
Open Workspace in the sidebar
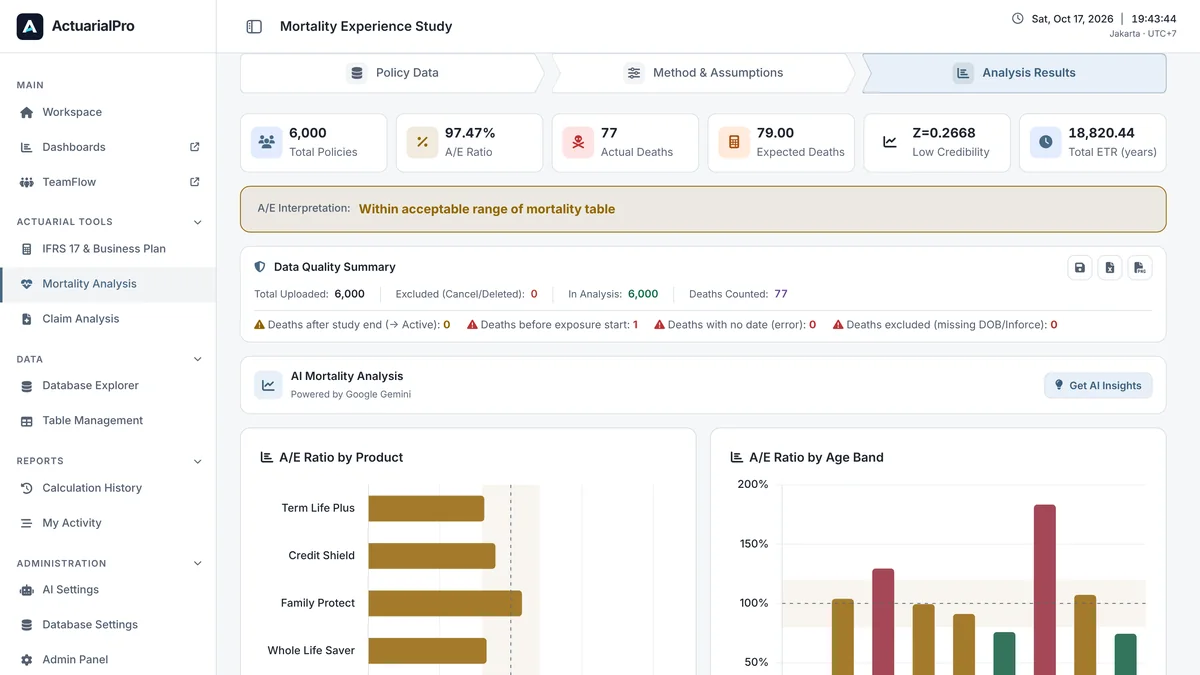(108, 112)
